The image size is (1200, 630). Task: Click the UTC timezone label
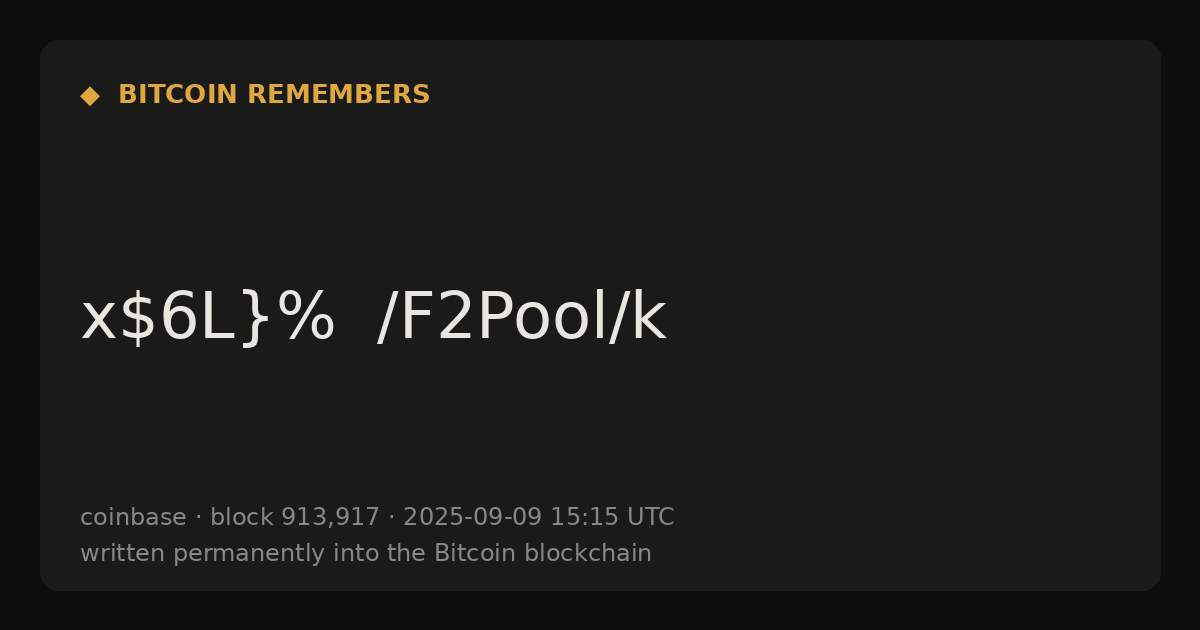651,517
